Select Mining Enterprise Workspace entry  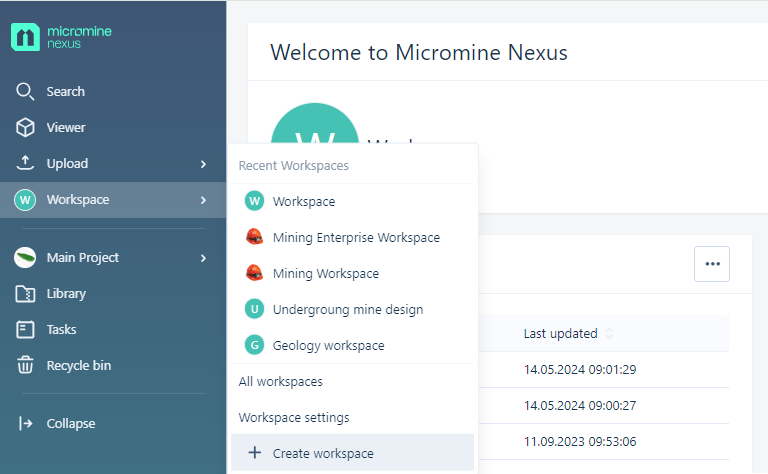click(352, 237)
